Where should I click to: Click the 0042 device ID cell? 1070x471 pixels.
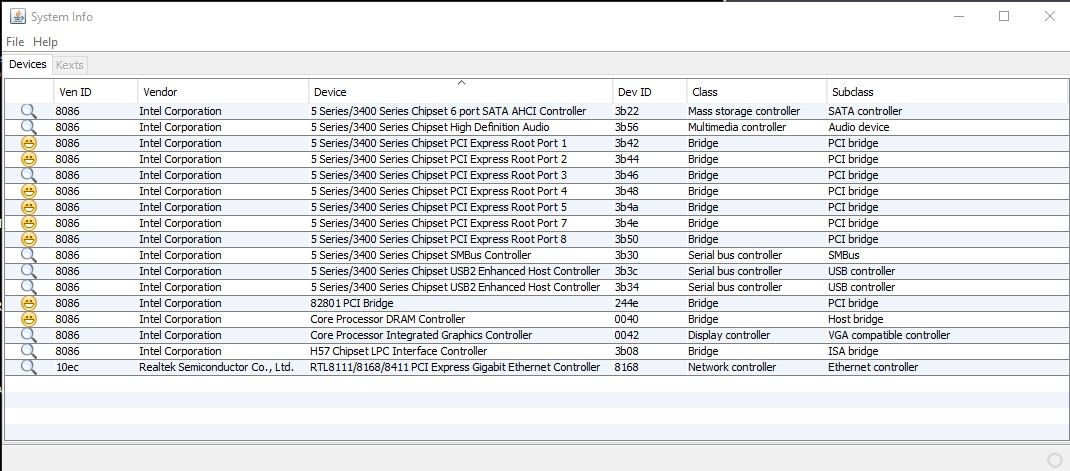point(626,335)
